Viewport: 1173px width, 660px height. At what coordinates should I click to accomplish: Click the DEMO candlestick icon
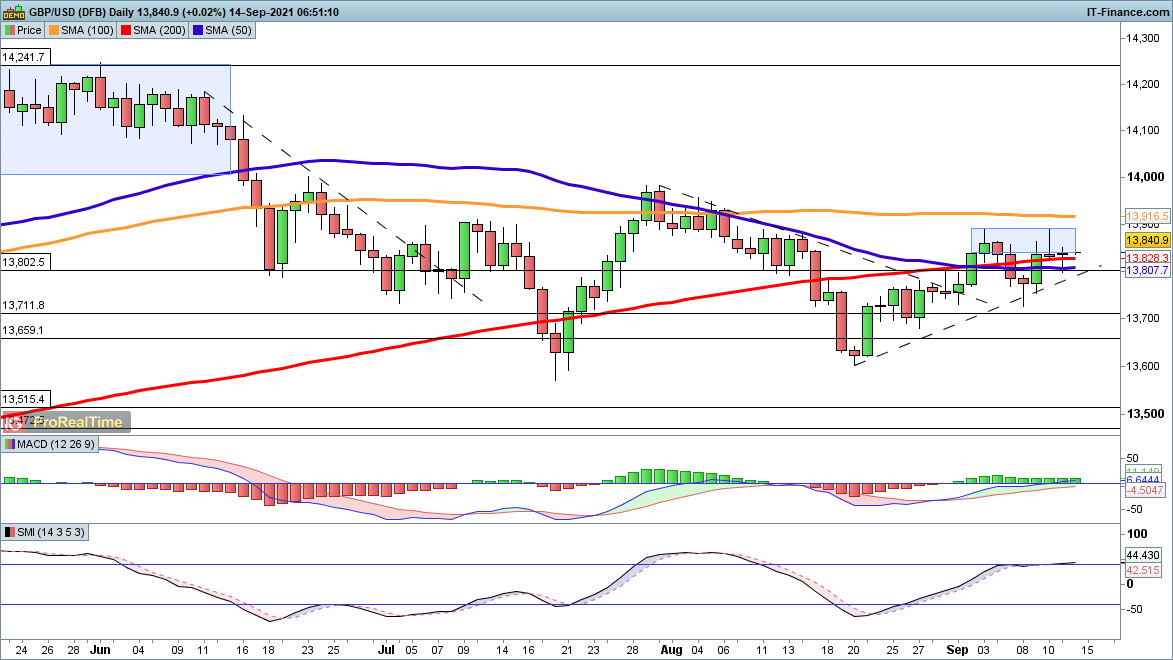coord(14,11)
